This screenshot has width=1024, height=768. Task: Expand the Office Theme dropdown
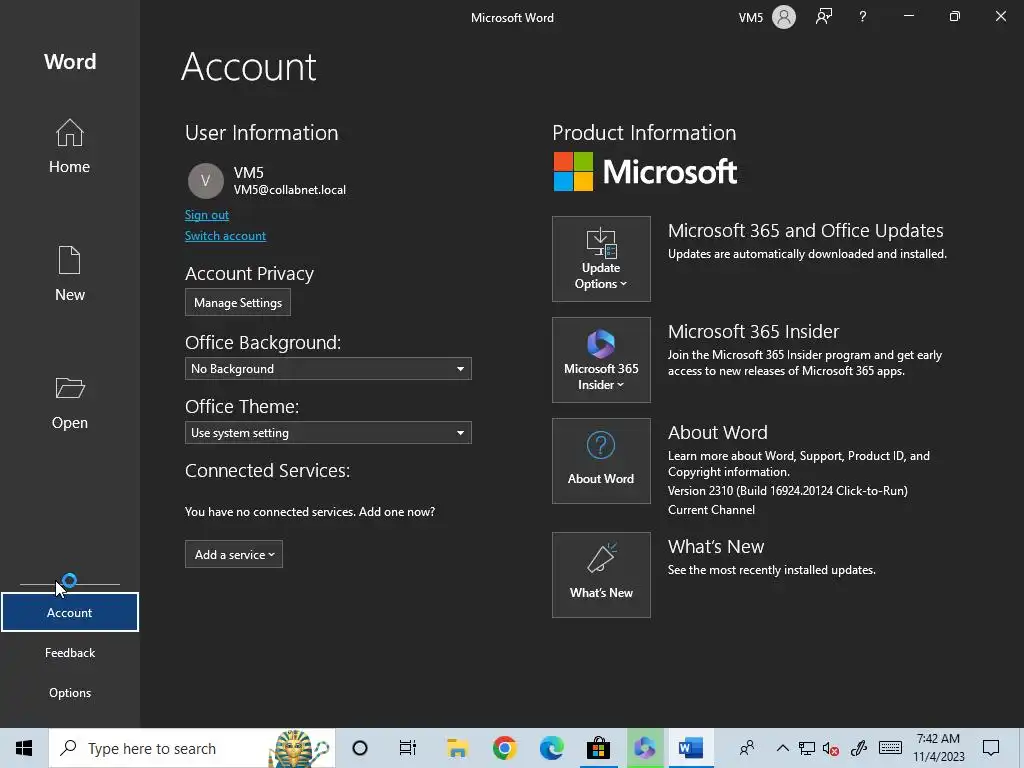tap(328, 432)
